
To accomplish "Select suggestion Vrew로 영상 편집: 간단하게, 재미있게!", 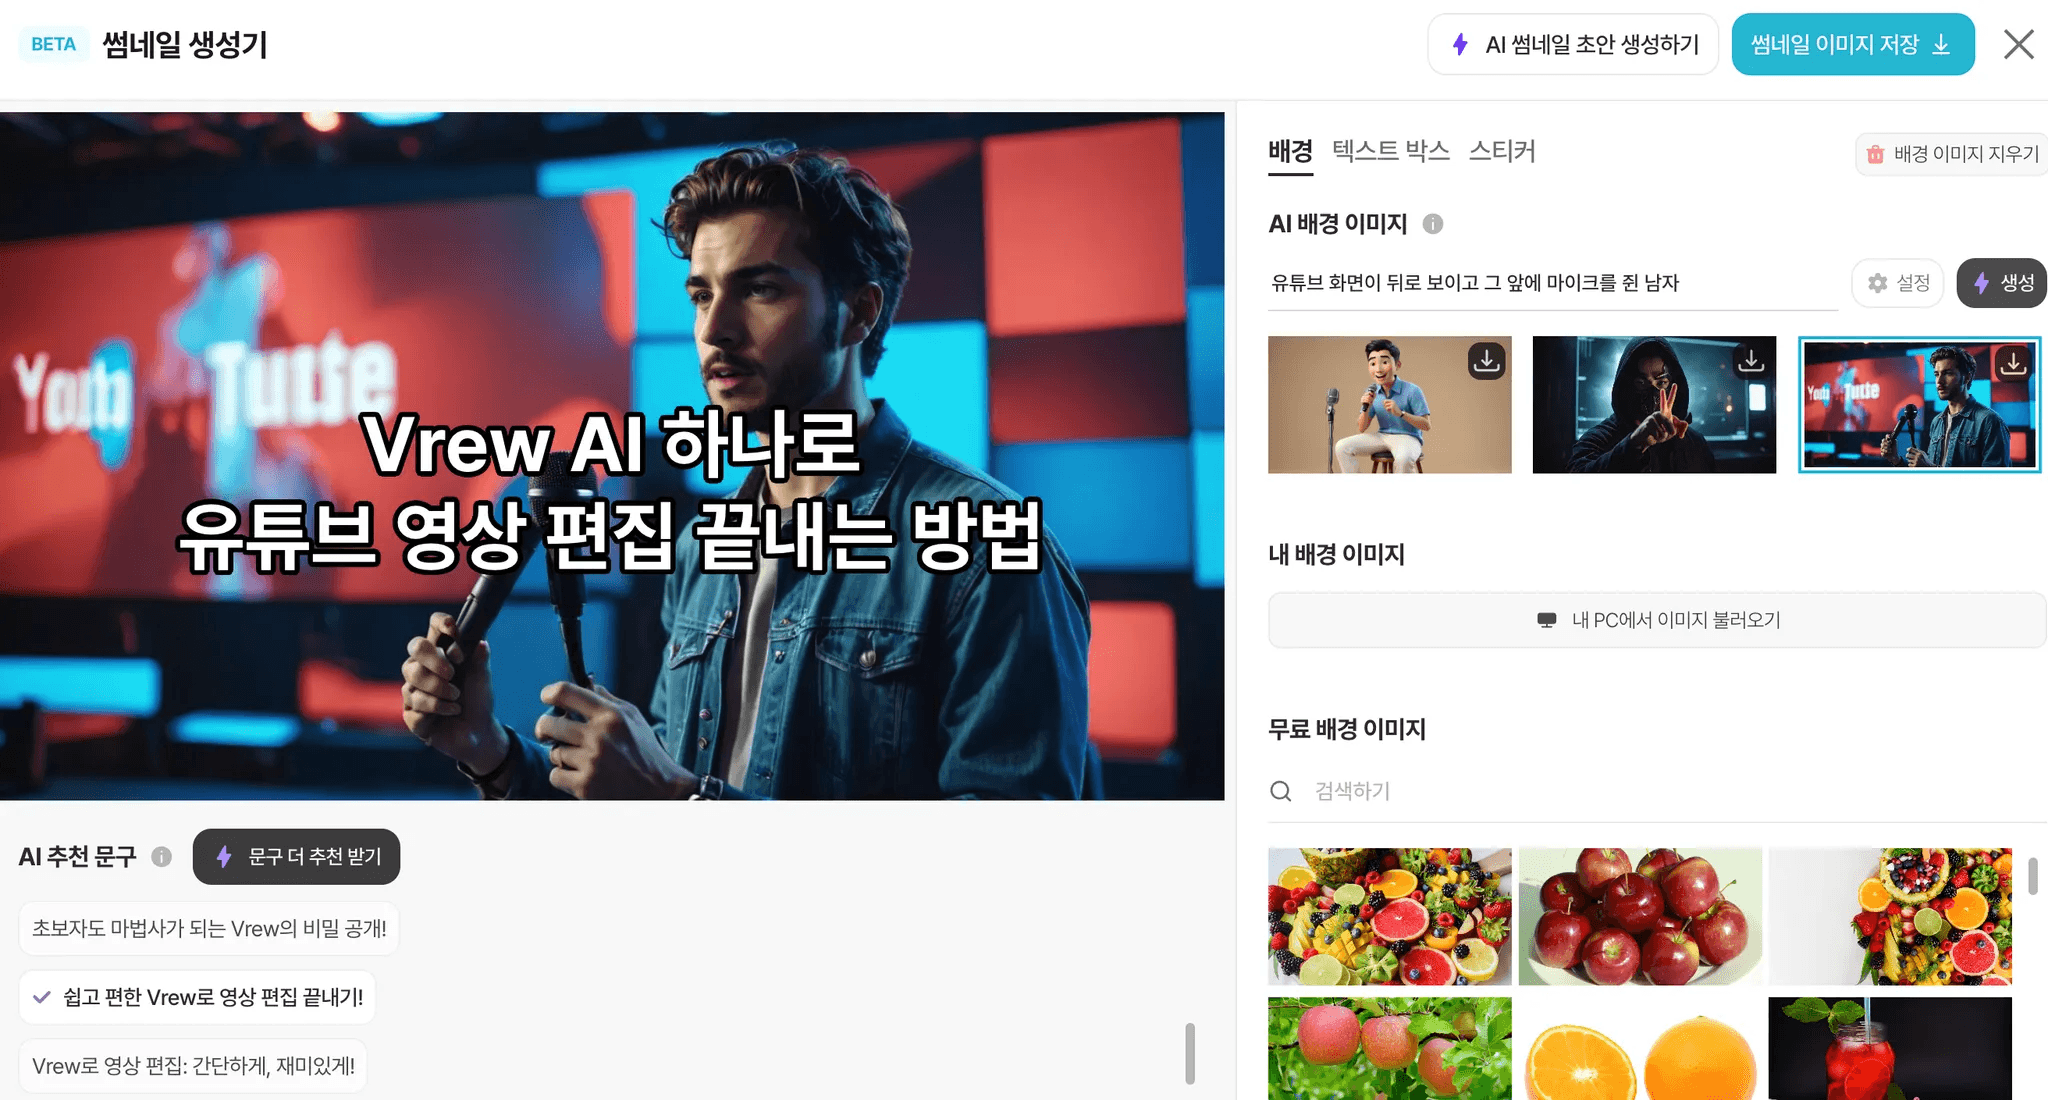I will click(193, 1066).
